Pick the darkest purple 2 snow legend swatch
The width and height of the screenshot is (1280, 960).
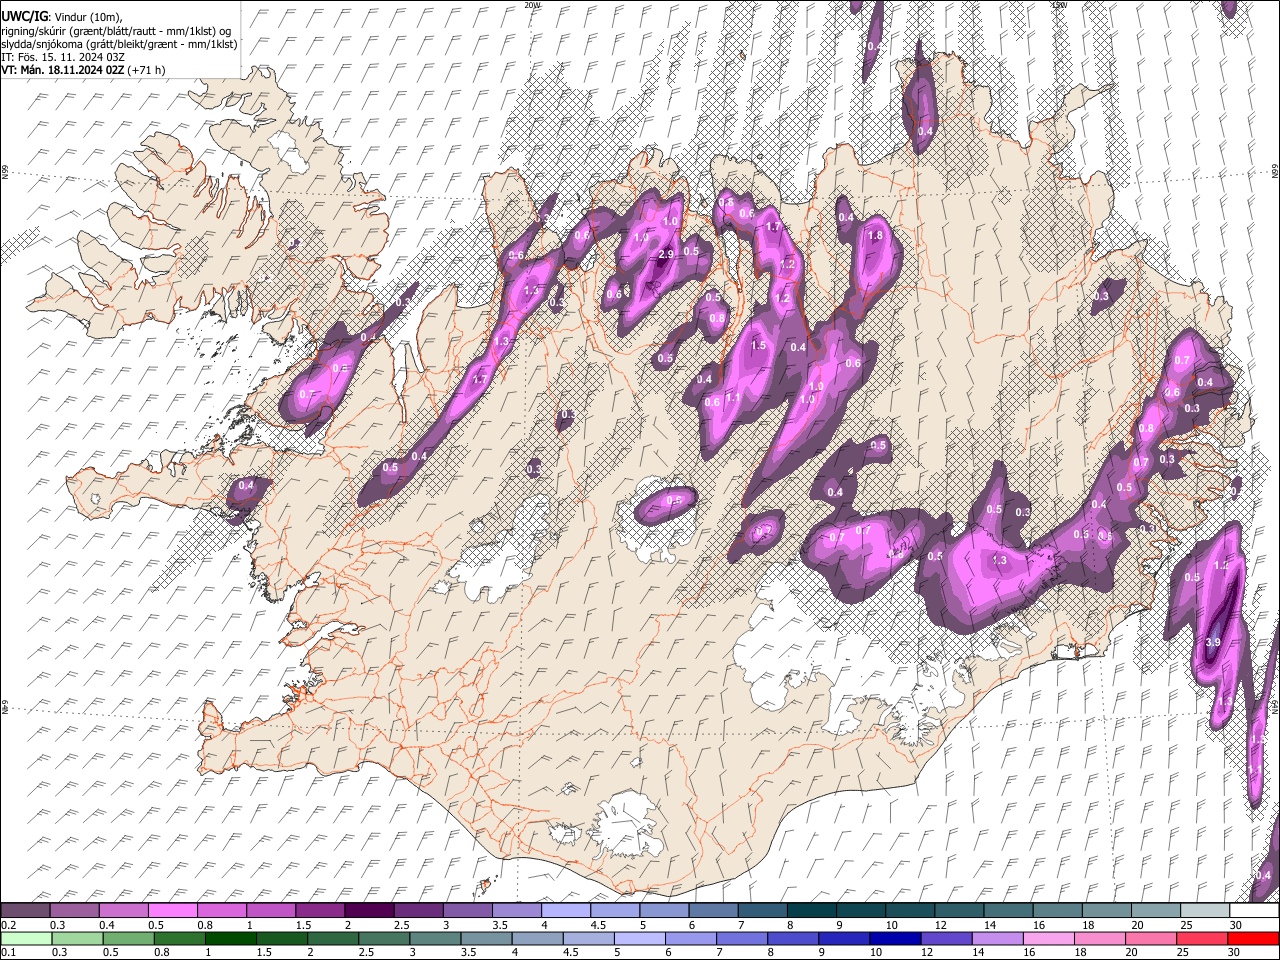(368, 911)
